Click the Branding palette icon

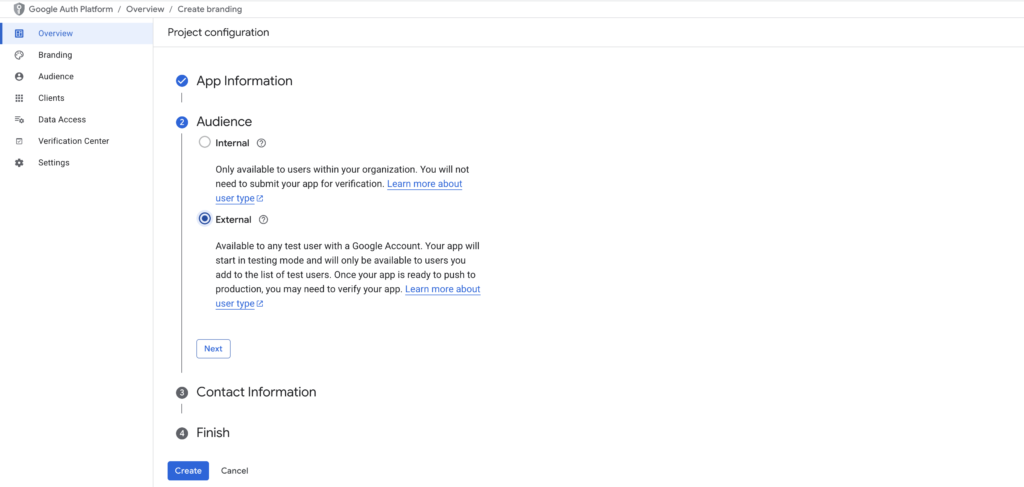(x=19, y=55)
